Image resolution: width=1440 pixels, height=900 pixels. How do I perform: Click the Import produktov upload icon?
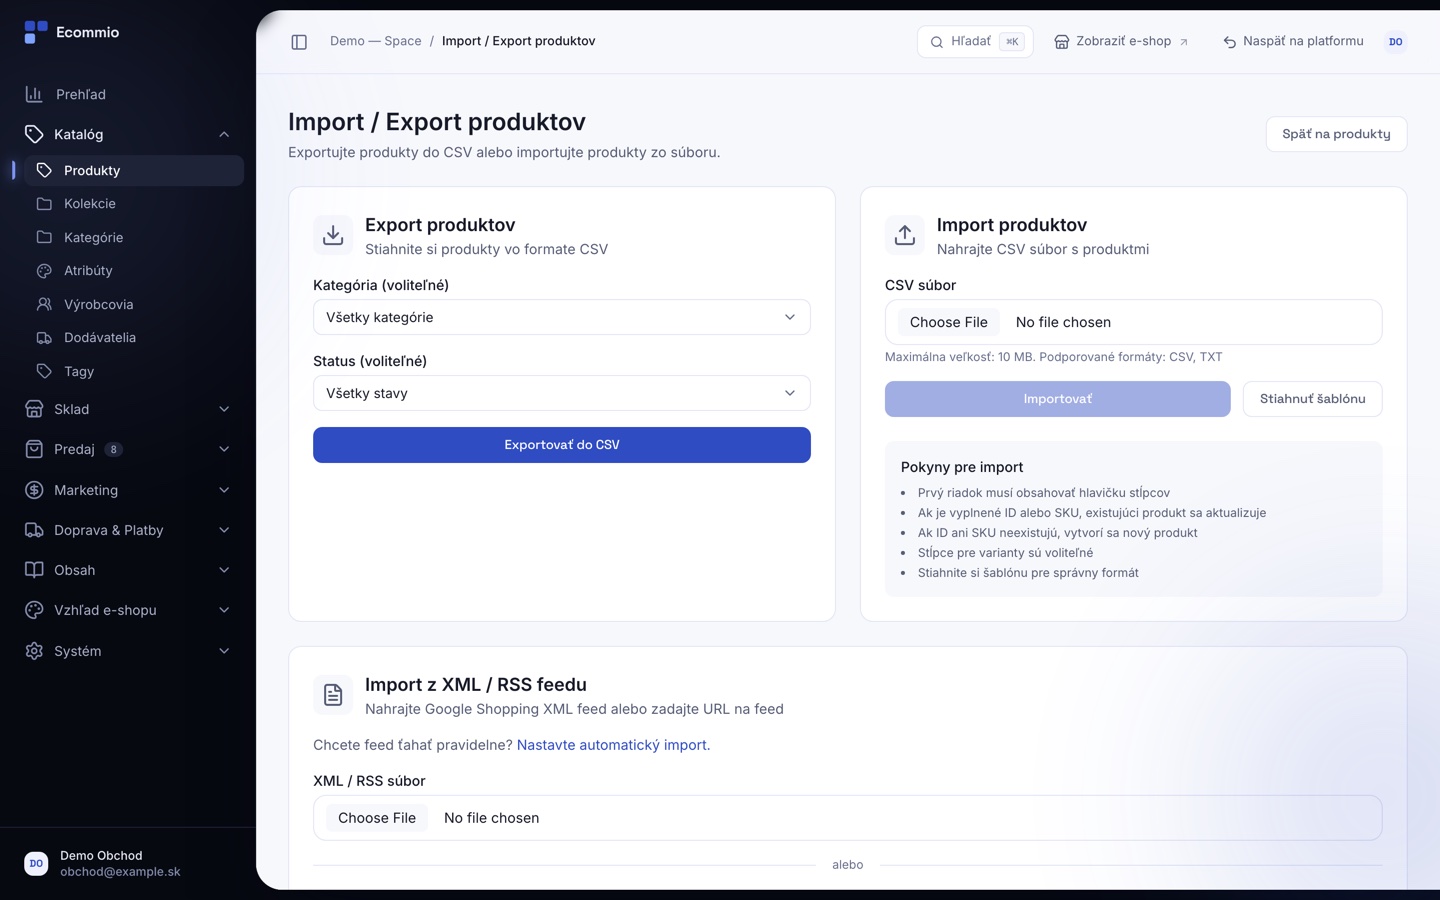[x=905, y=235]
